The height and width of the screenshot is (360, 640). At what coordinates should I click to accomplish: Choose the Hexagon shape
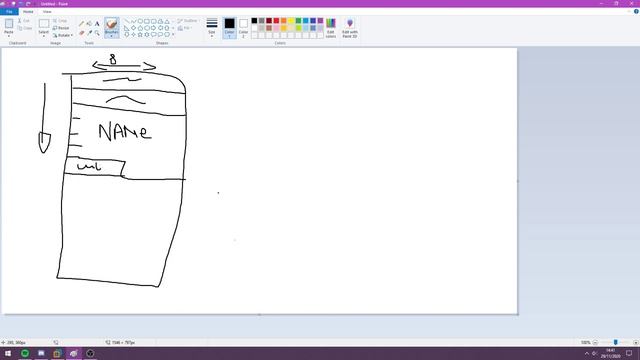coord(147,28)
